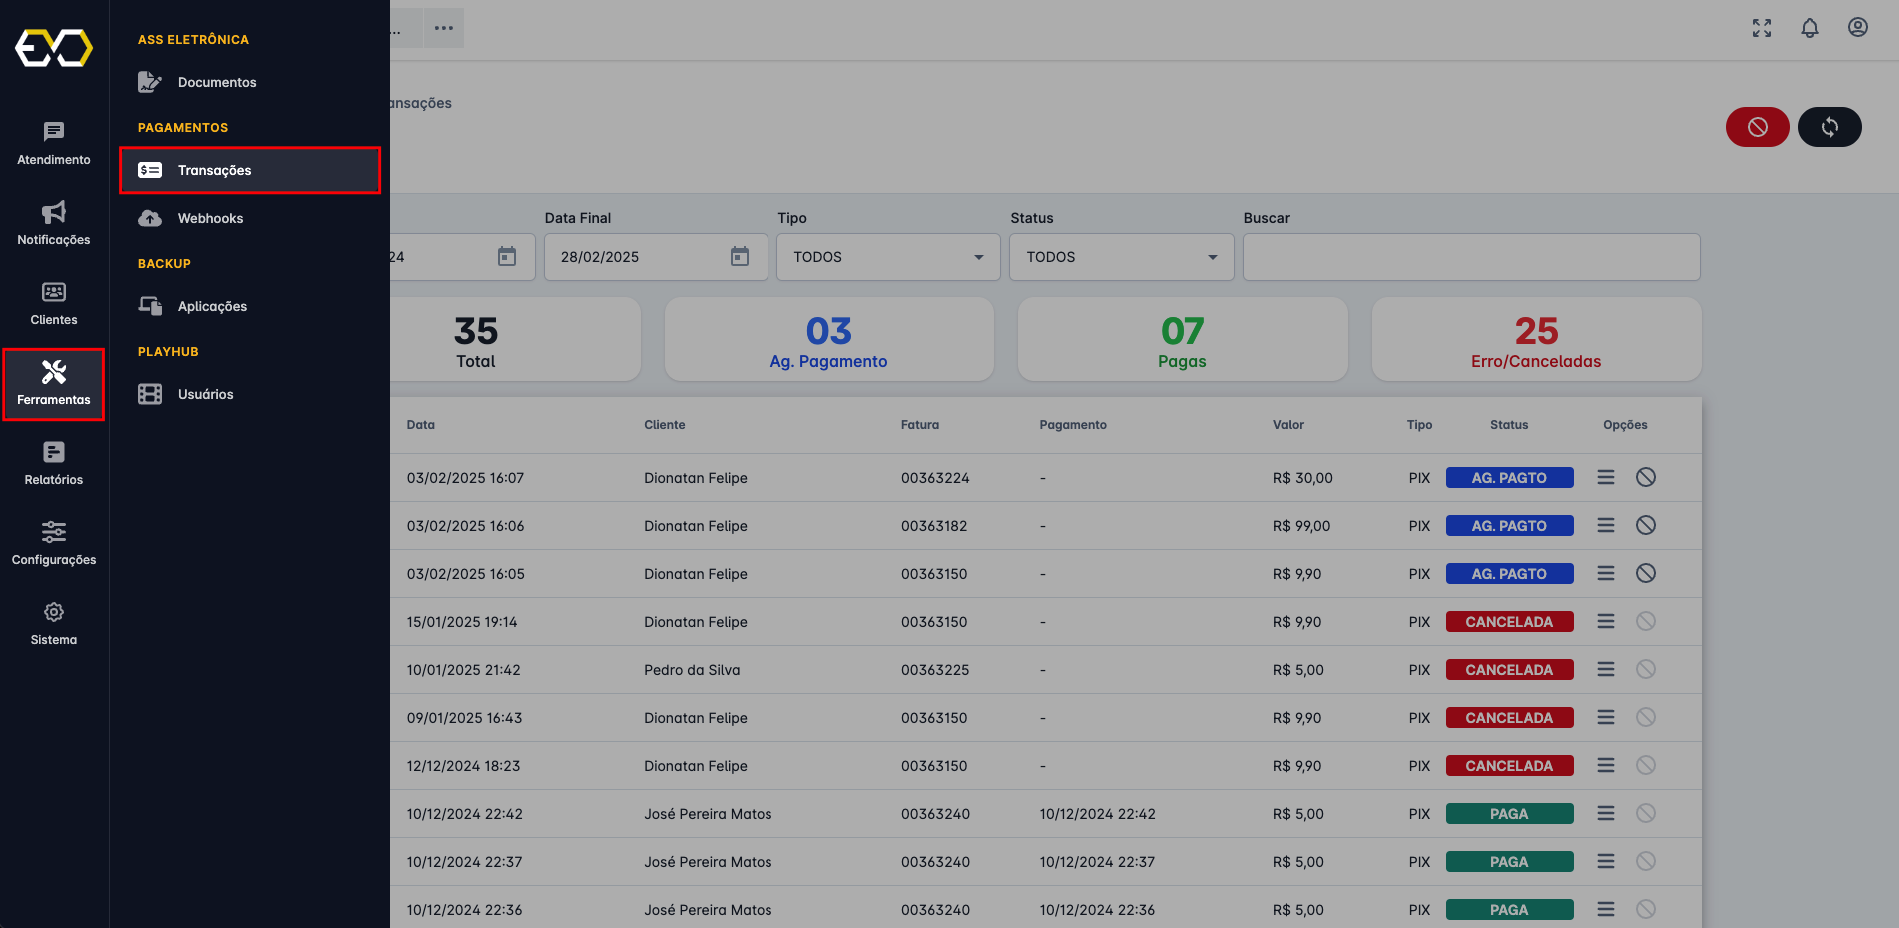Open Atendimento in the sidebar
The height and width of the screenshot is (928, 1899).
tap(54, 144)
